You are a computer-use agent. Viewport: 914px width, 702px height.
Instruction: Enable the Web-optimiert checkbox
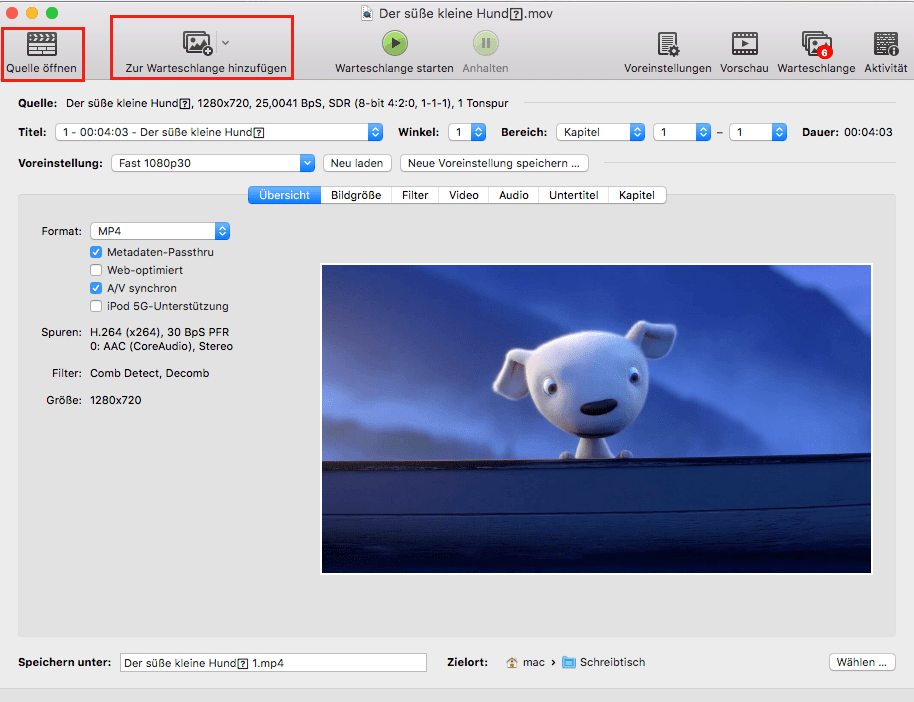click(x=97, y=270)
